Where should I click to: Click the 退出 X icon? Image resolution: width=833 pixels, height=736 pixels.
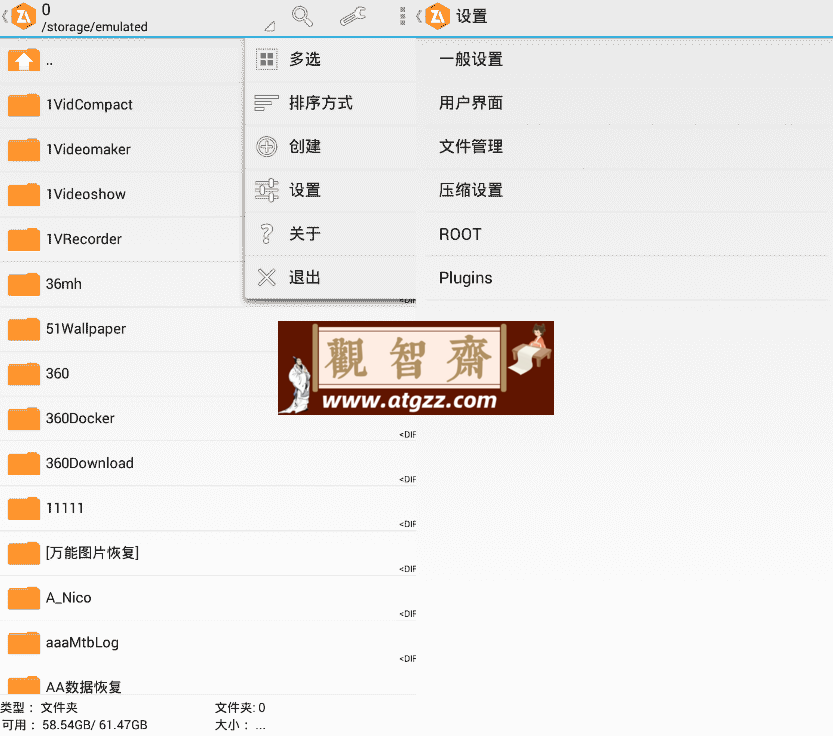click(267, 277)
